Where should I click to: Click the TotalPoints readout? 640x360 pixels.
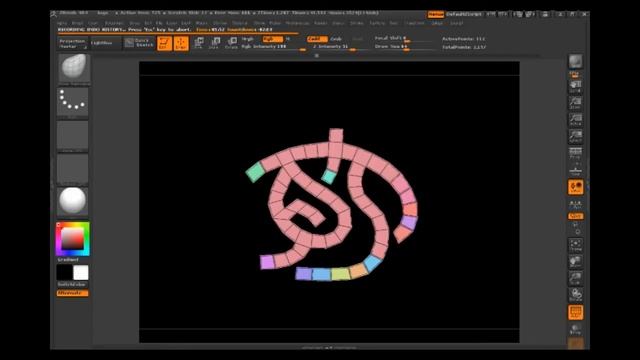pyautogui.click(x=464, y=47)
